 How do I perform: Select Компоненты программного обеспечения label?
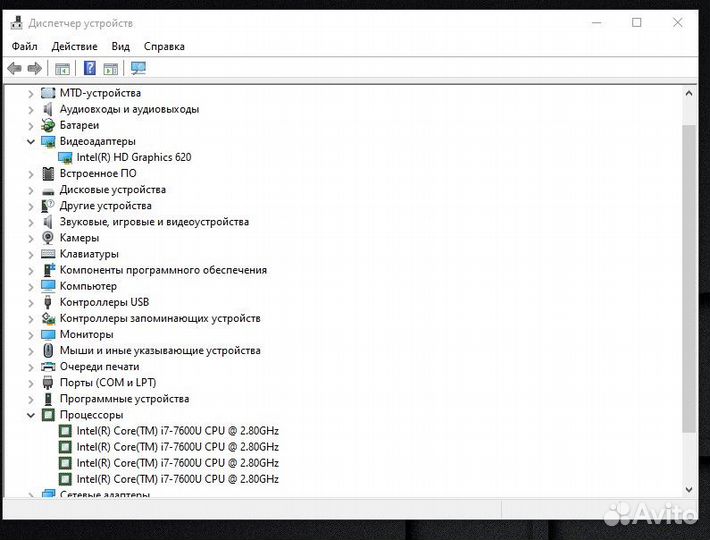163,270
